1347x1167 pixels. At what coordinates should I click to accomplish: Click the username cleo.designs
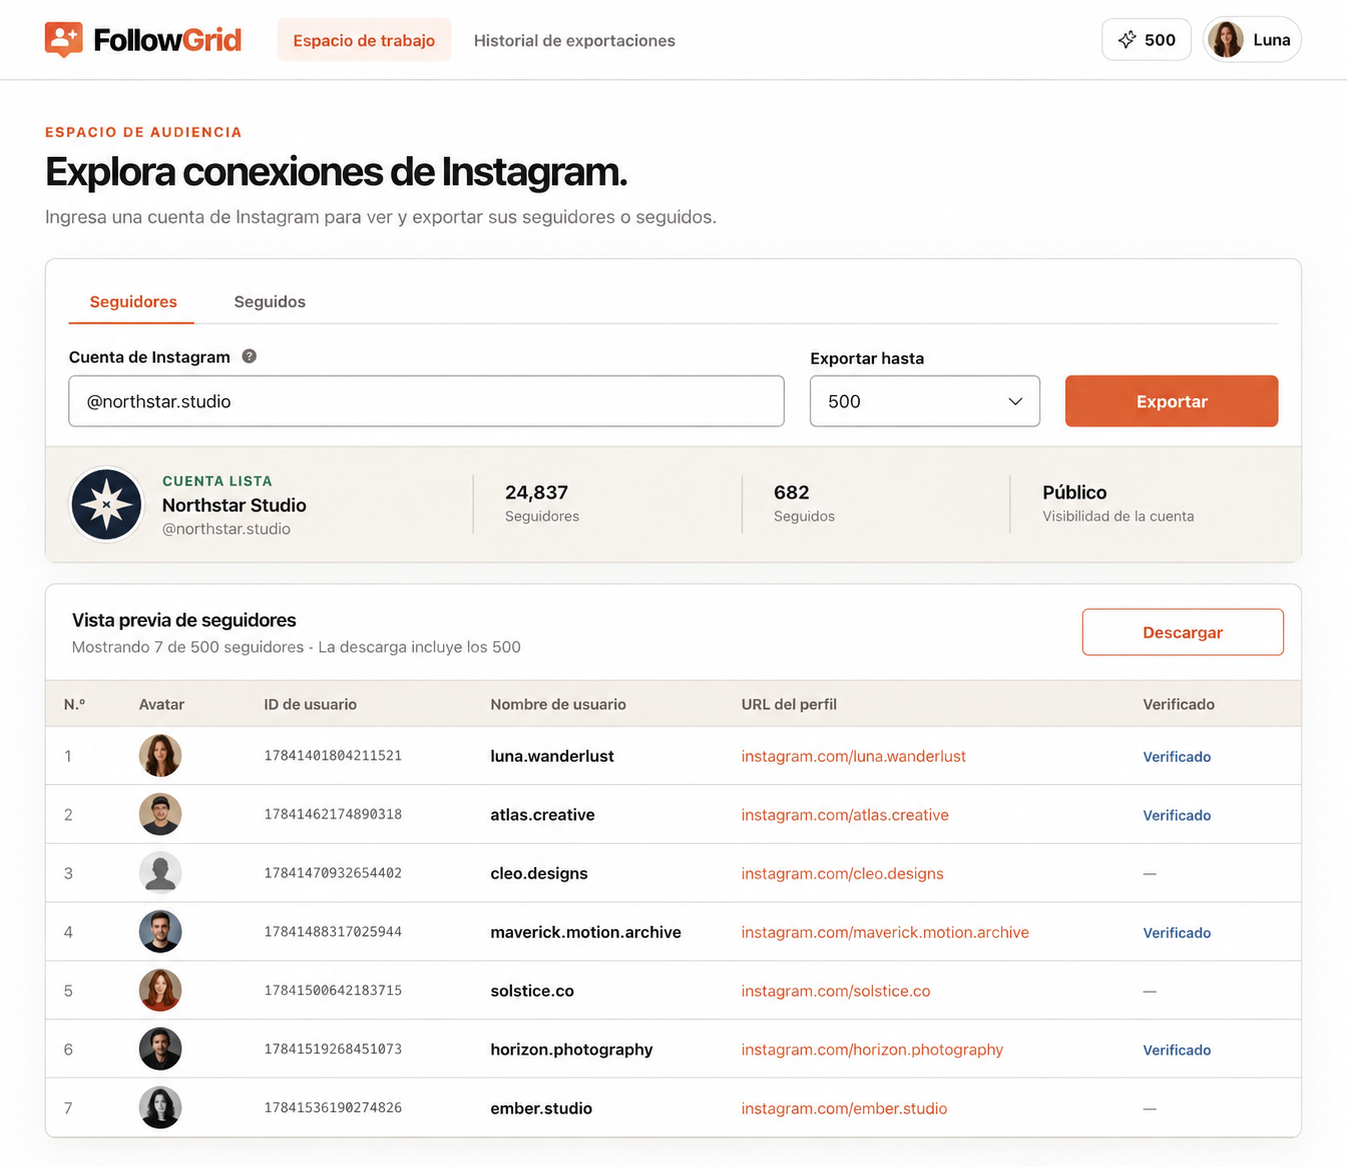(539, 873)
